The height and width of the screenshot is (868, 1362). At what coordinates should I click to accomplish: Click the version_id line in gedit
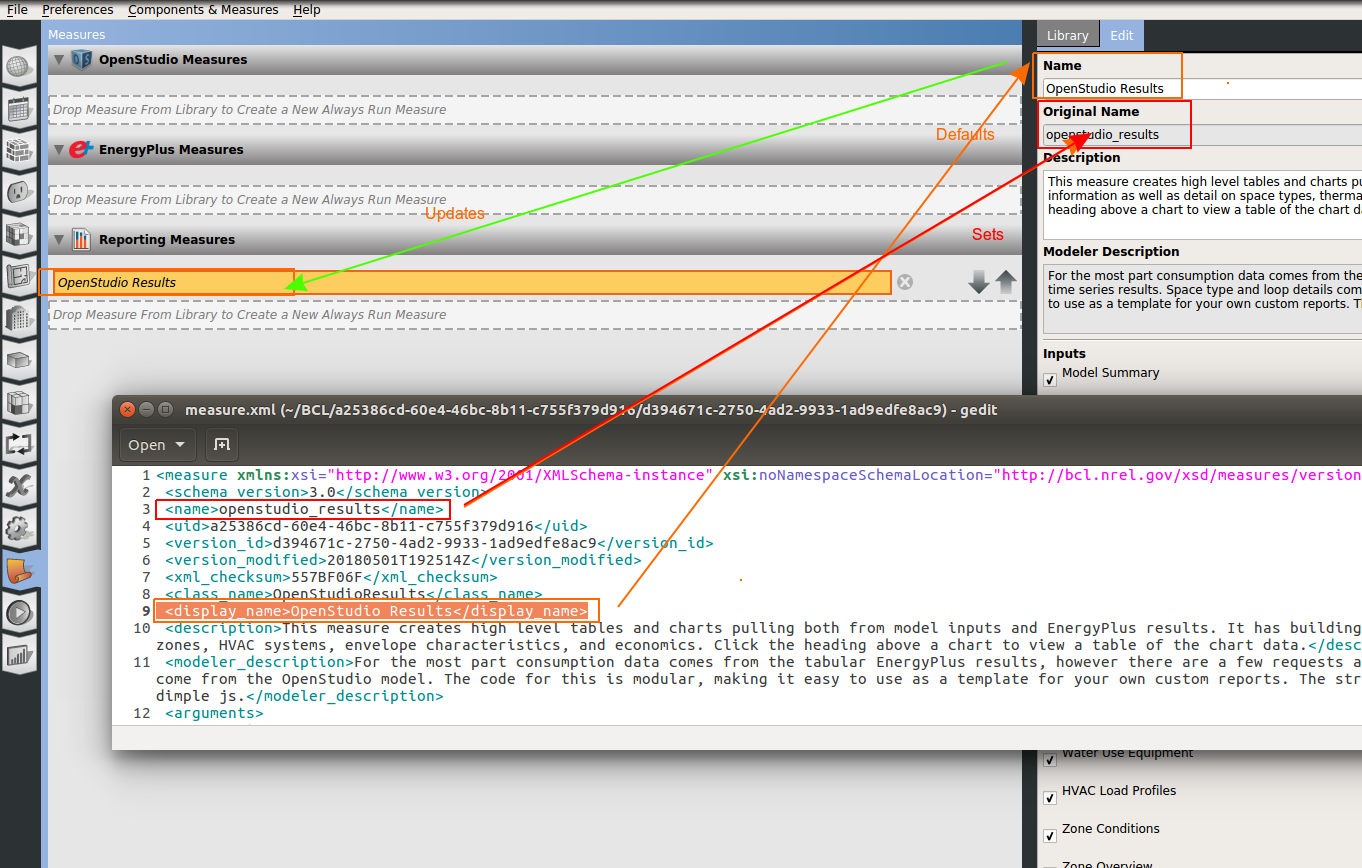click(439, 543)
